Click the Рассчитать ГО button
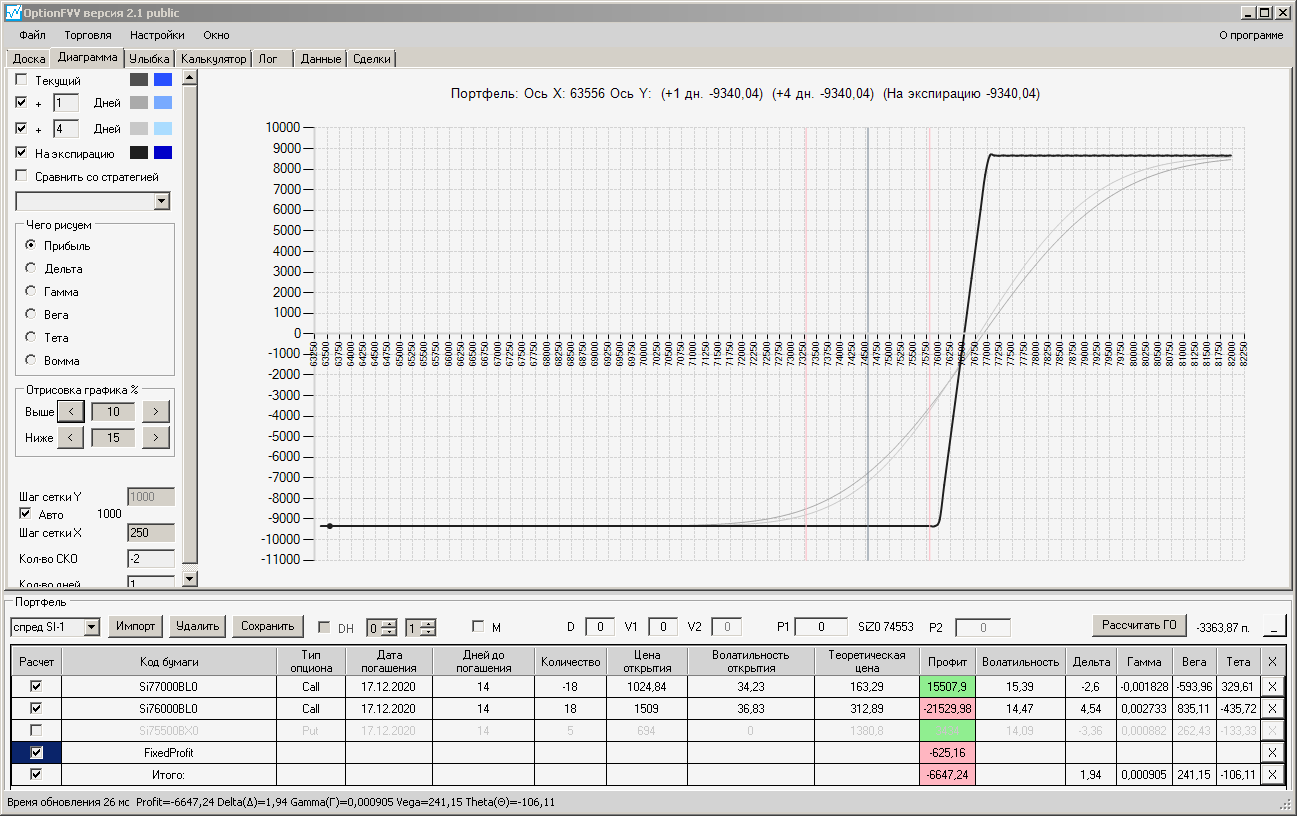Image resolution: width=1297 pixels, height=816 pixels. 1139,626
